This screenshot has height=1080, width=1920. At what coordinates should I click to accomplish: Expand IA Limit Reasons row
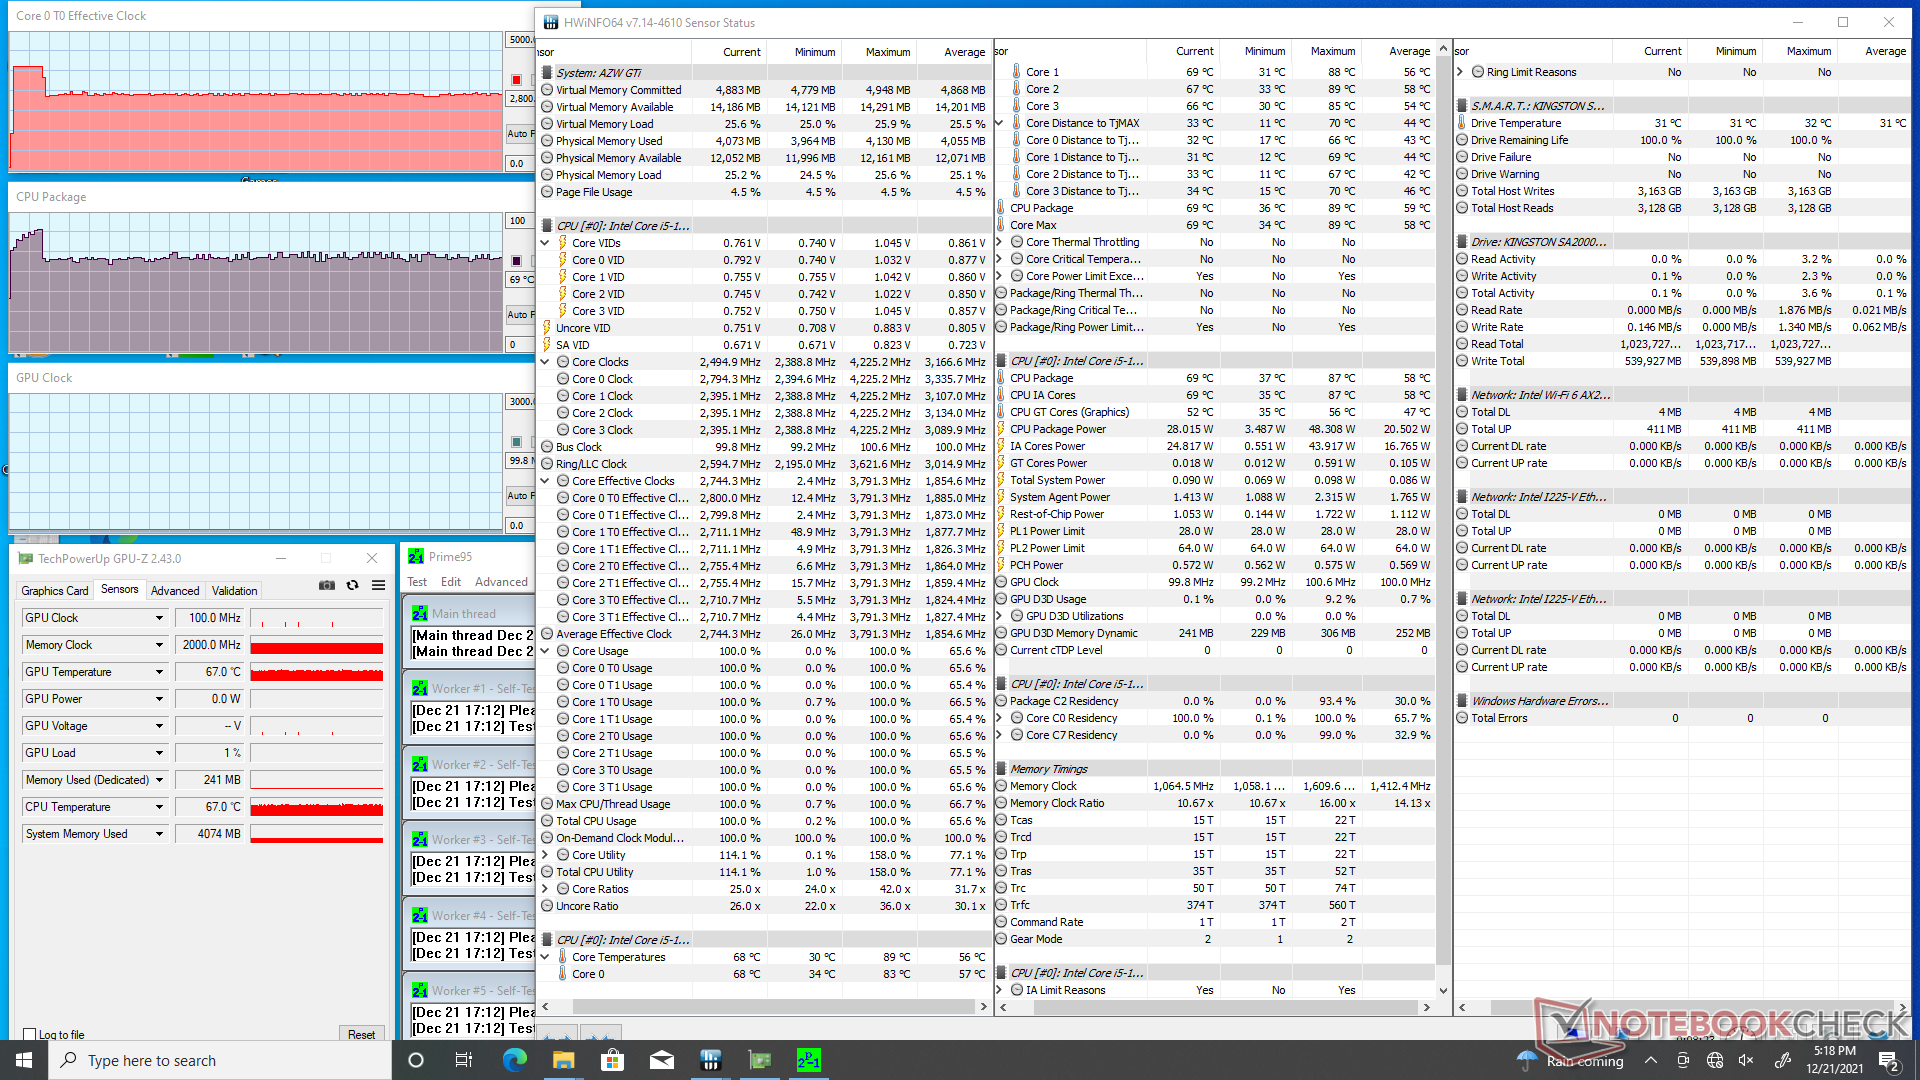999,990
